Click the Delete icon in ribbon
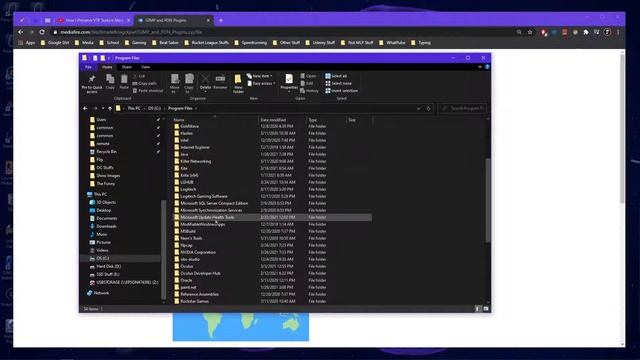The width and height of the screenshot is (640, 360). [205, 82]
